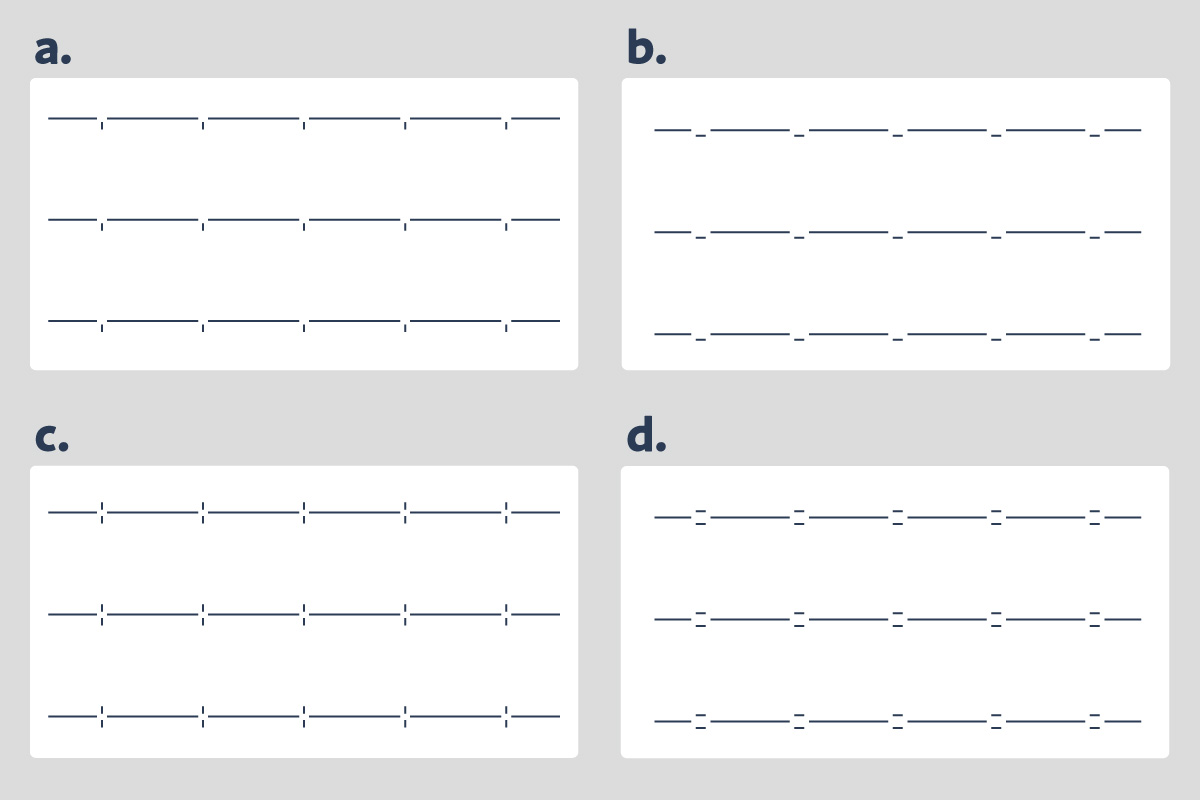Choose the white pattern box under label a
This screenshot has width=1200, height=800.
coord(304,270)
